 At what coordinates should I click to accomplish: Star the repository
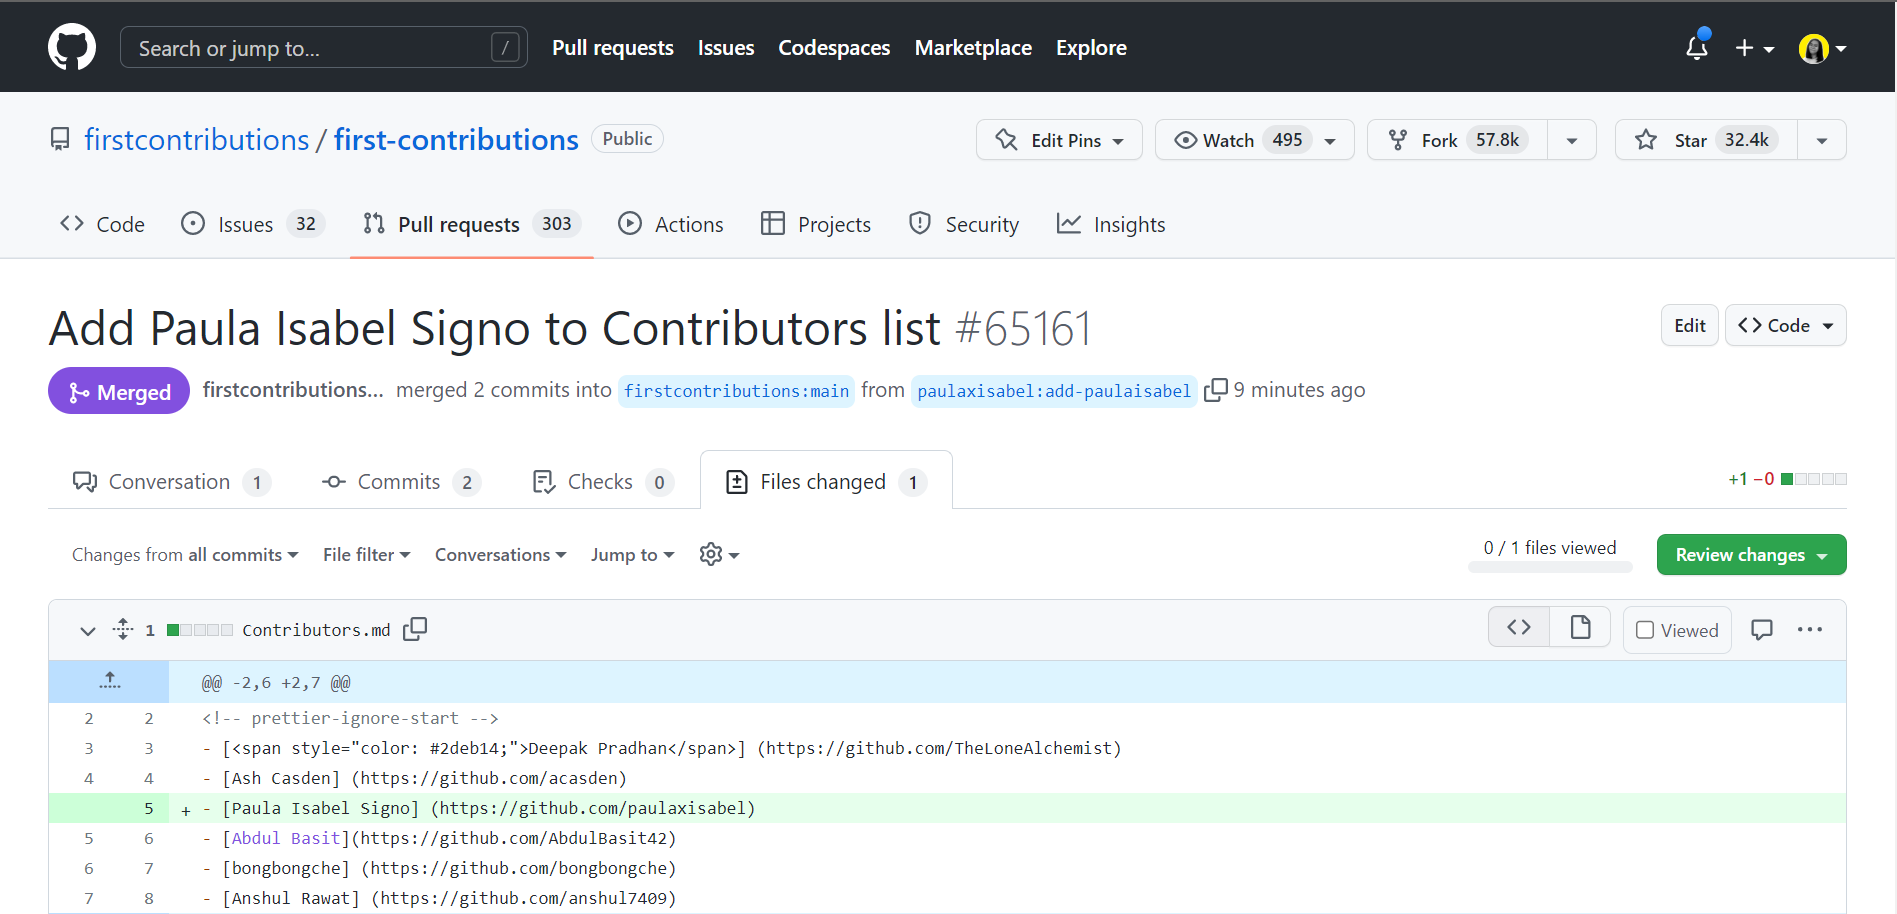click(1706, 140)
